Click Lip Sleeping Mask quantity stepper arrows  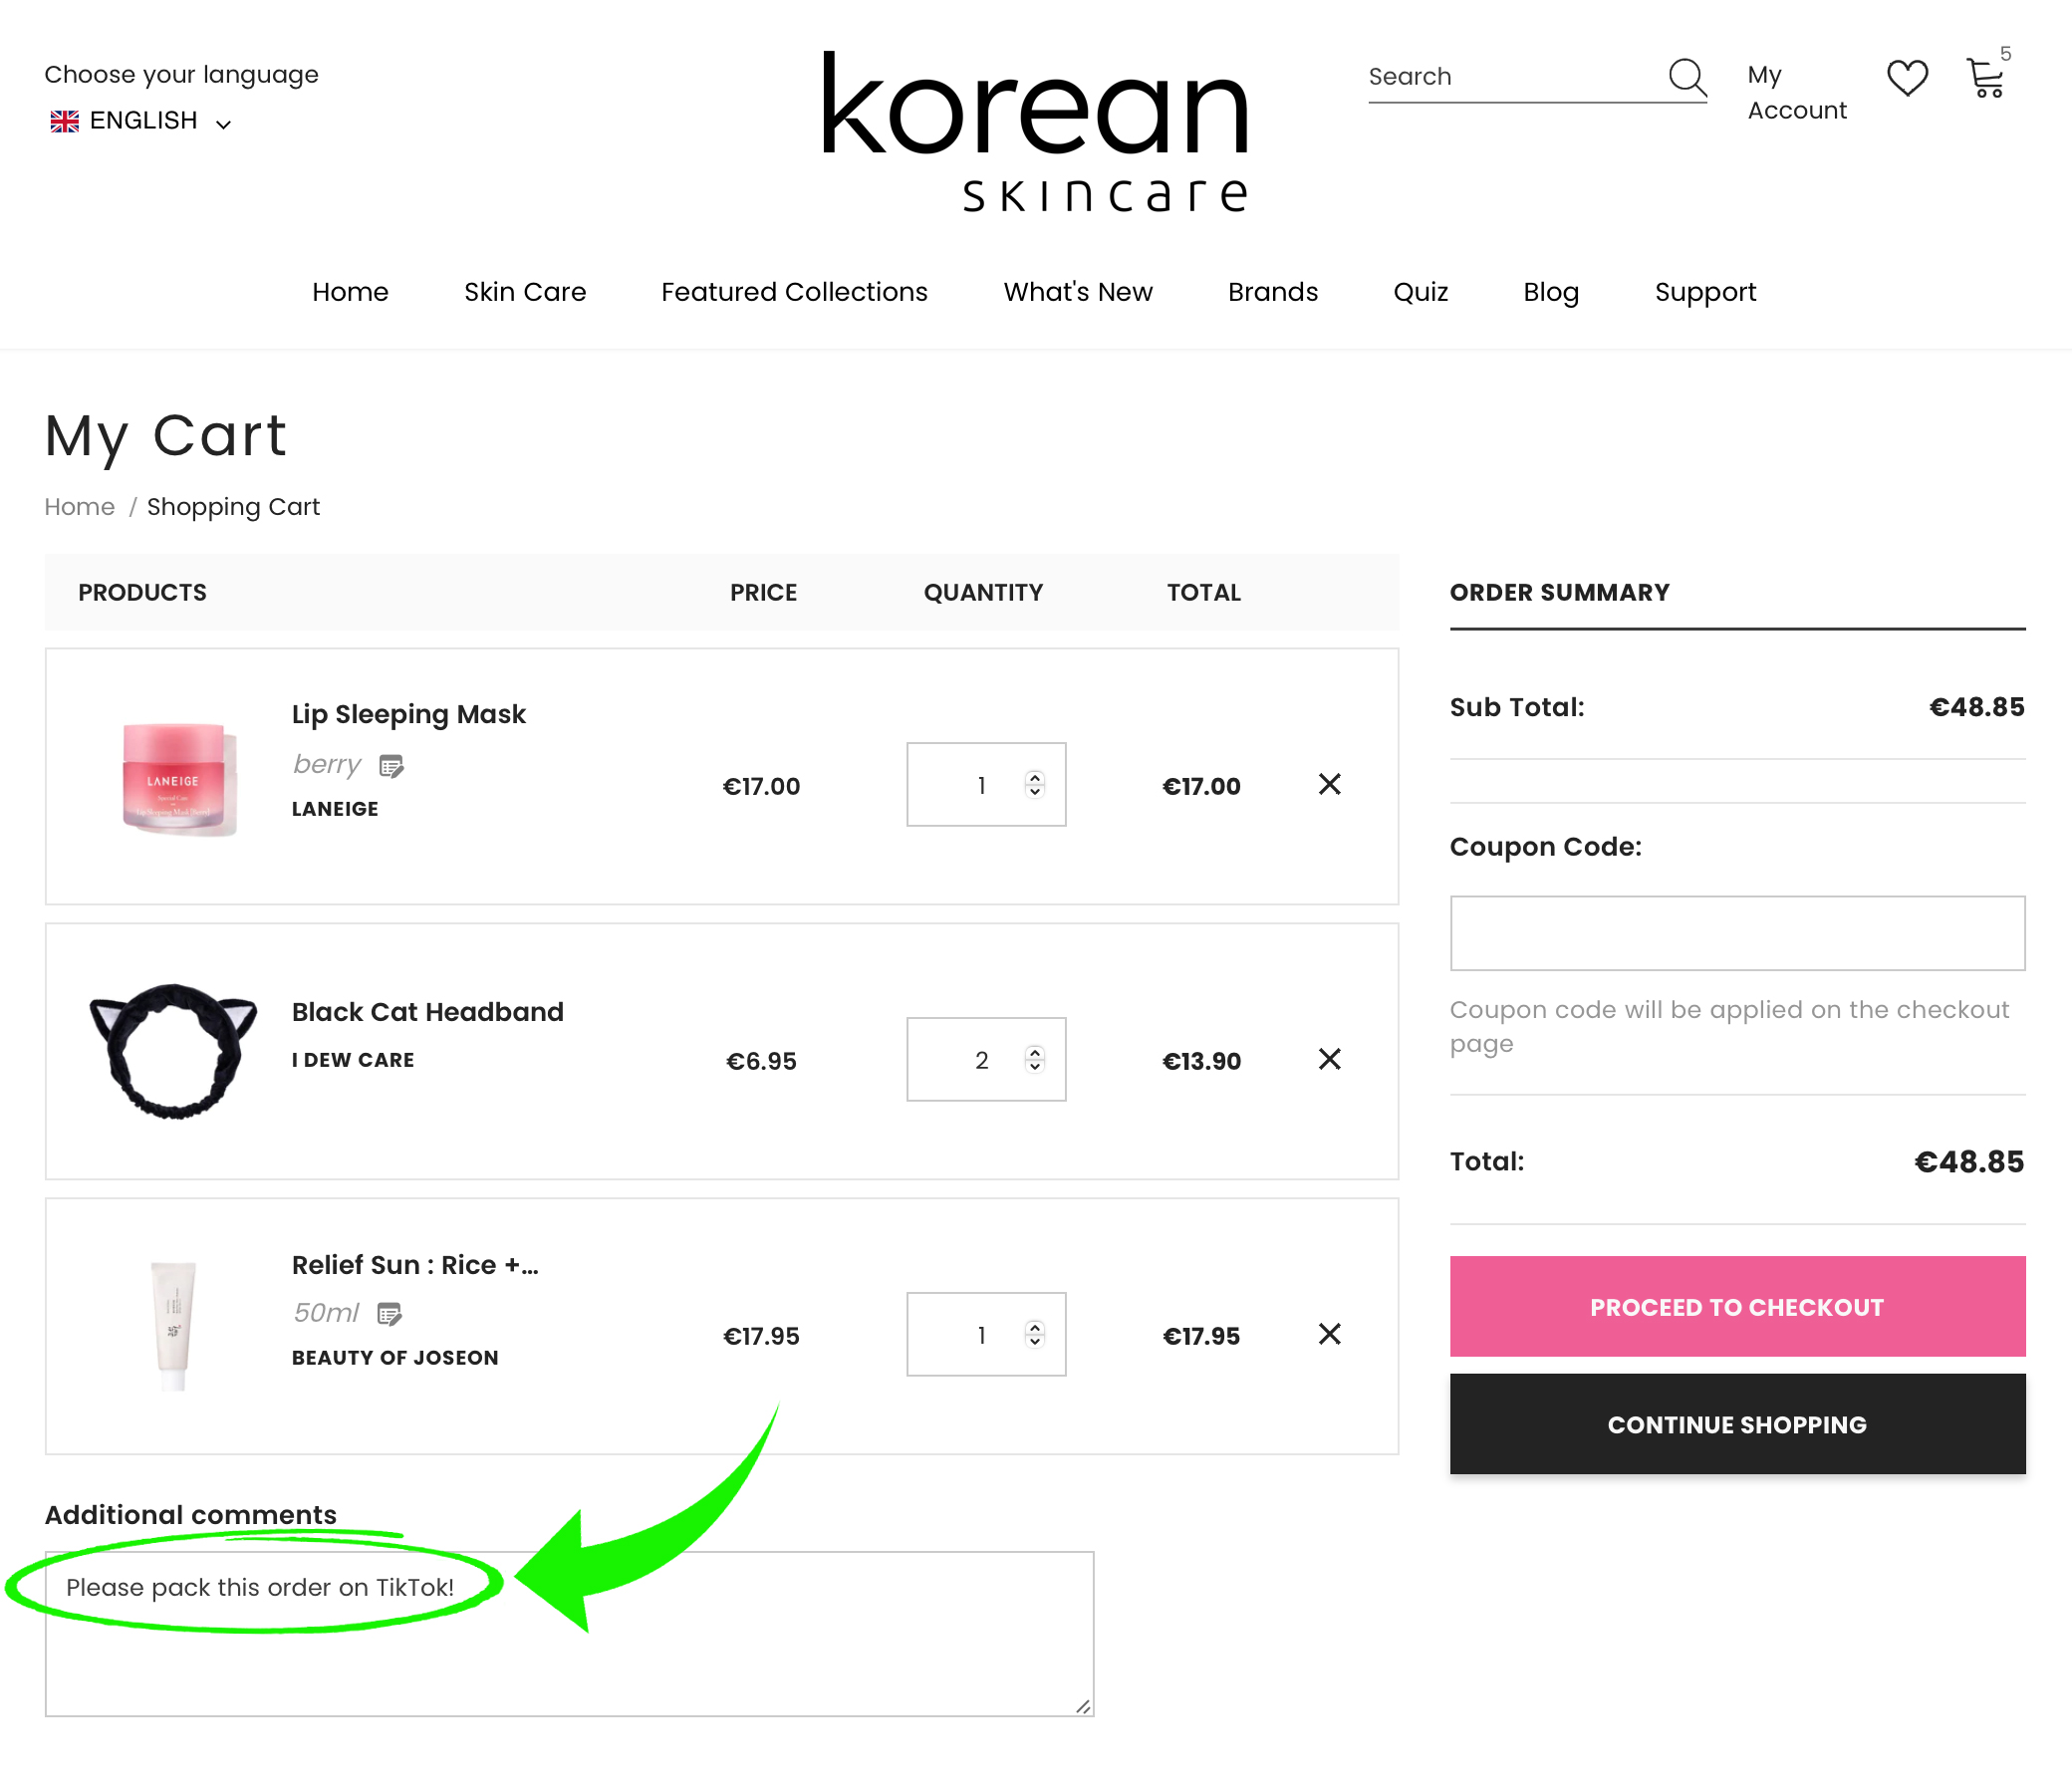tap(1035, 784)
